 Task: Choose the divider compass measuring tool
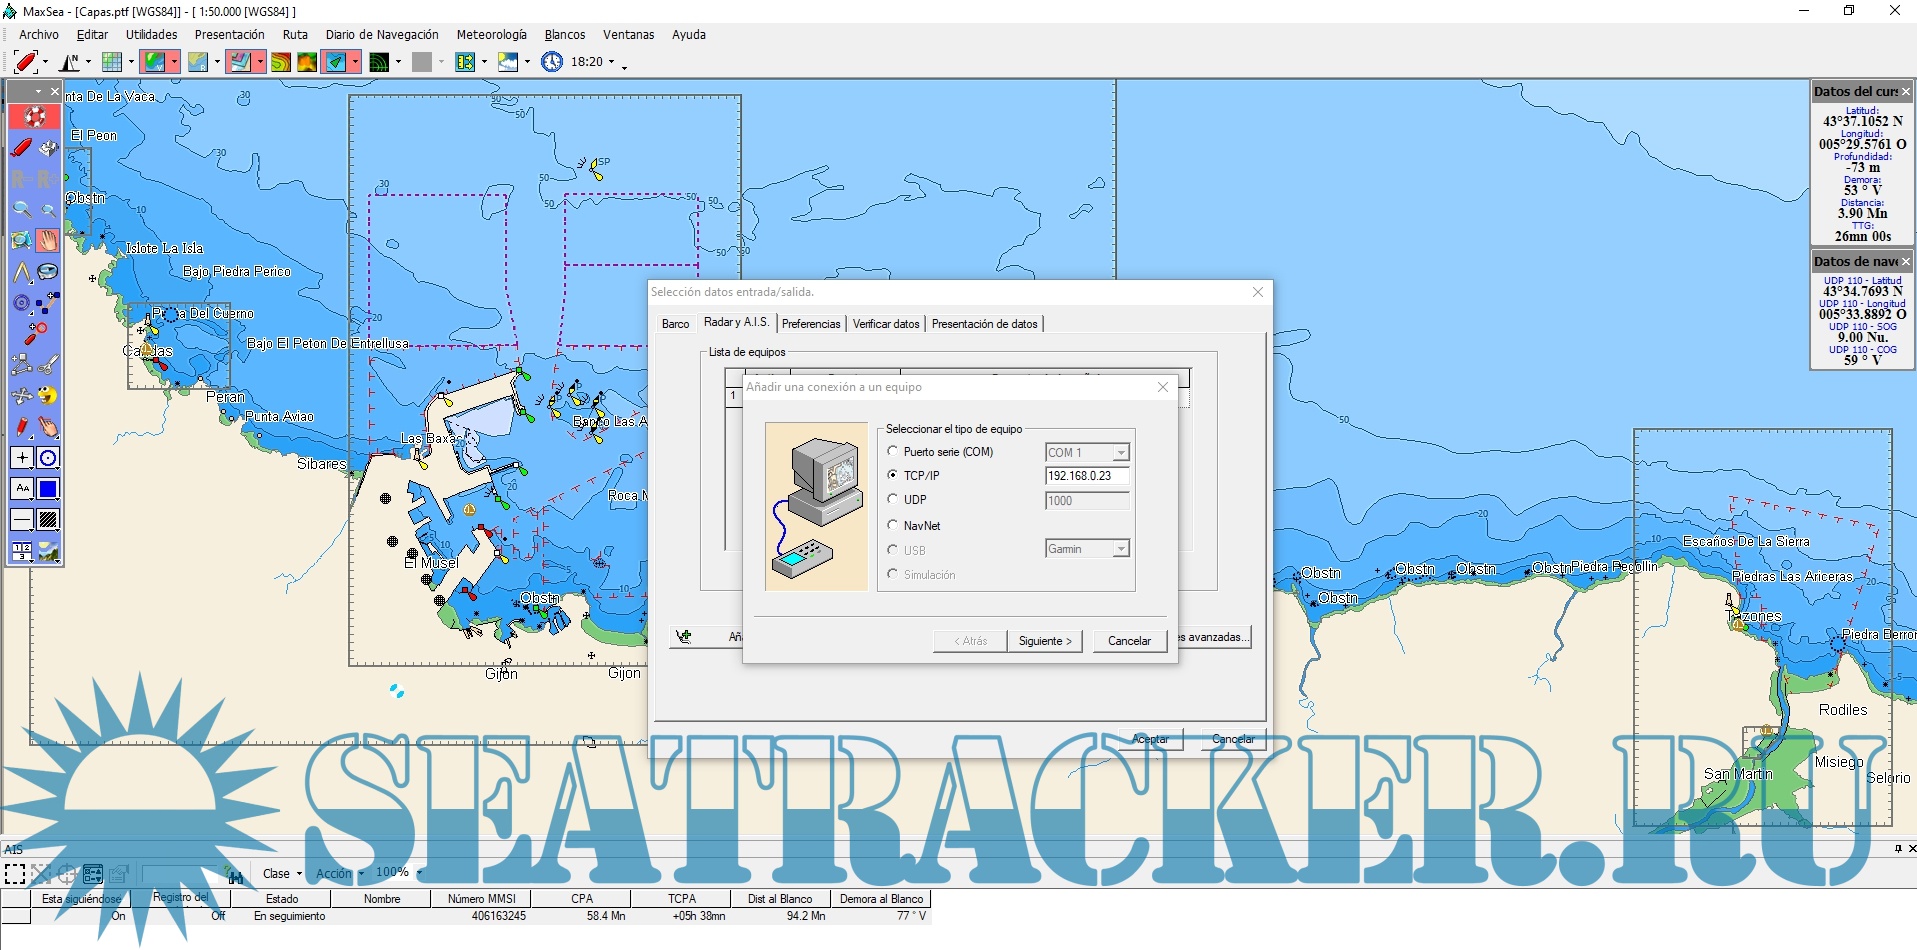[21, 272]
